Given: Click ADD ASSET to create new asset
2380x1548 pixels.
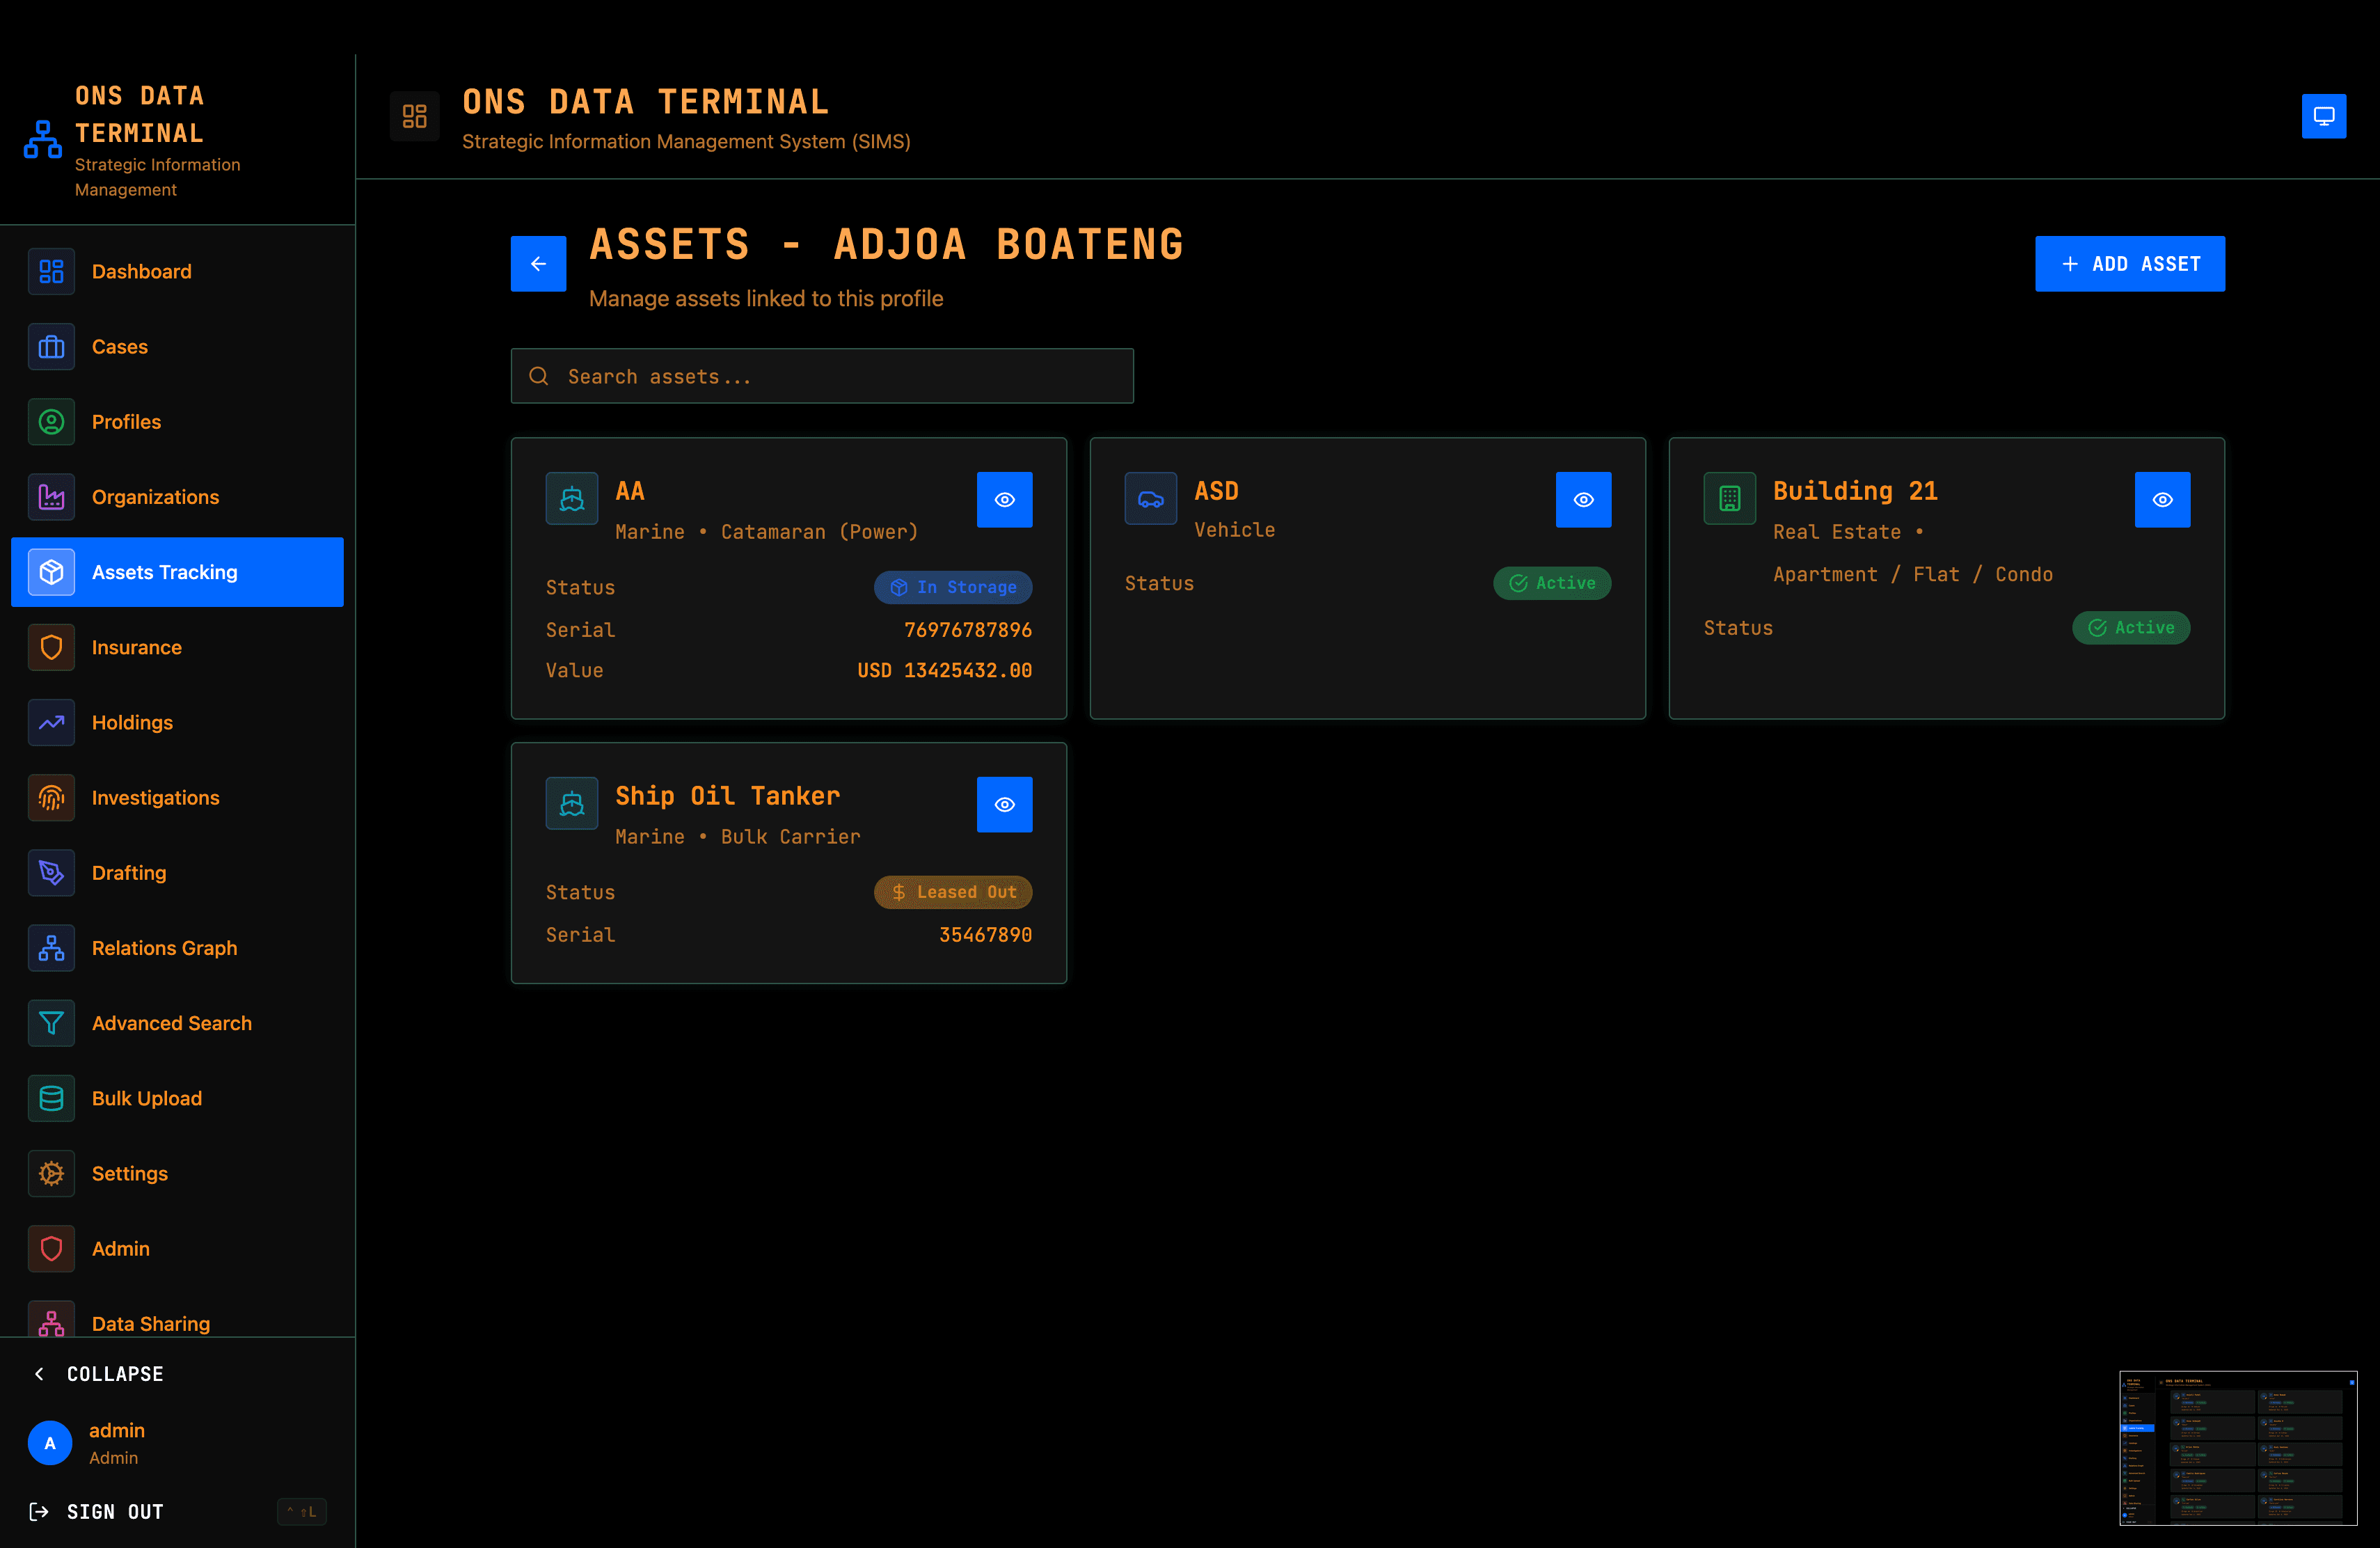Looking at the screenshot, I should click(x=2130, y=263).
